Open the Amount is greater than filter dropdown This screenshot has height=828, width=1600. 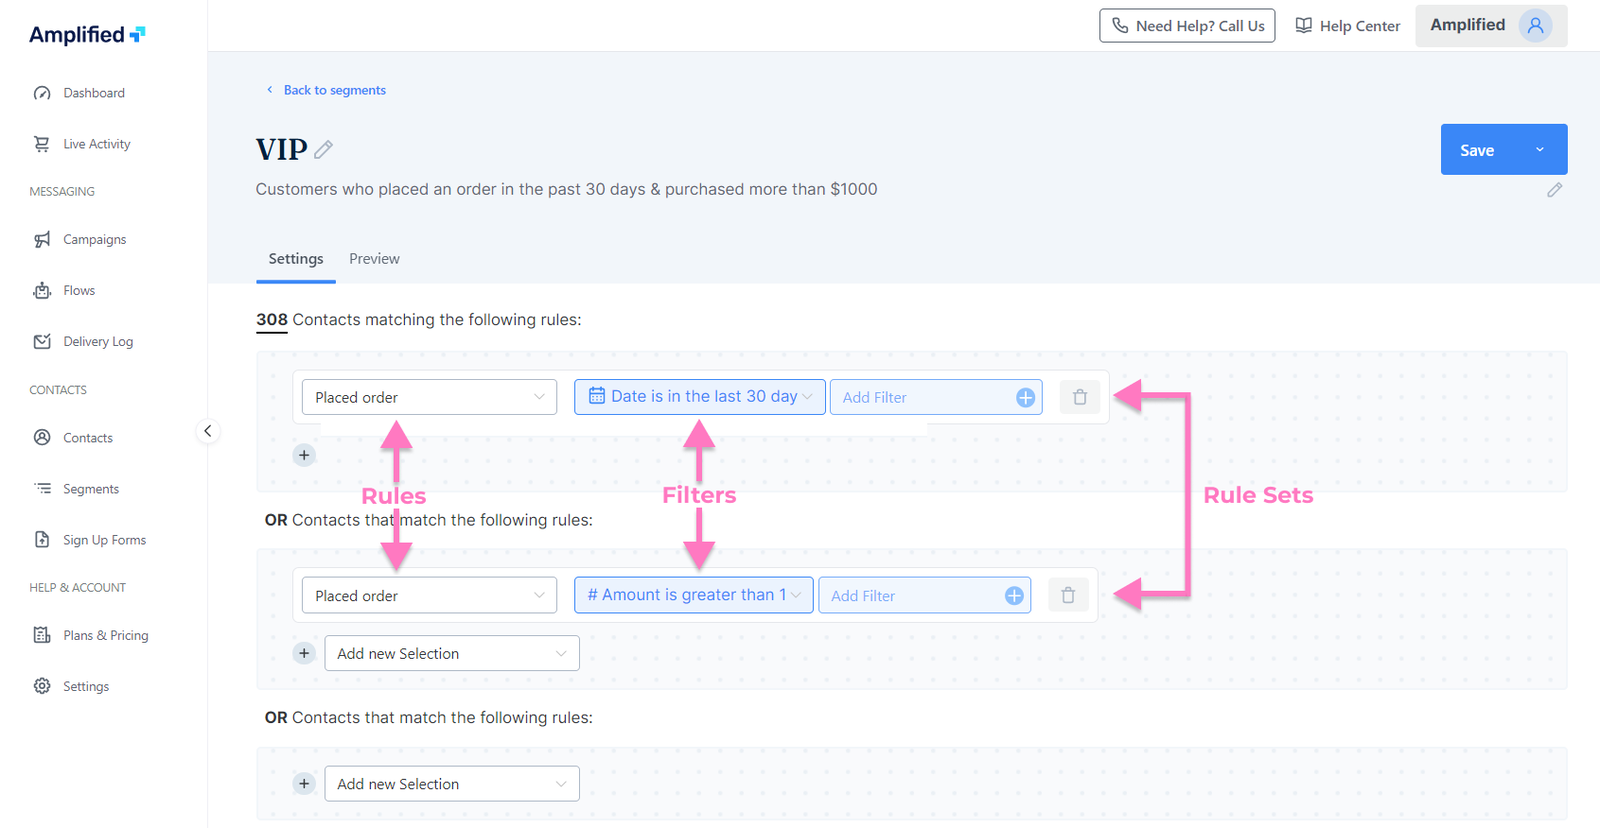pyautogui.click(x=693, y=595)
